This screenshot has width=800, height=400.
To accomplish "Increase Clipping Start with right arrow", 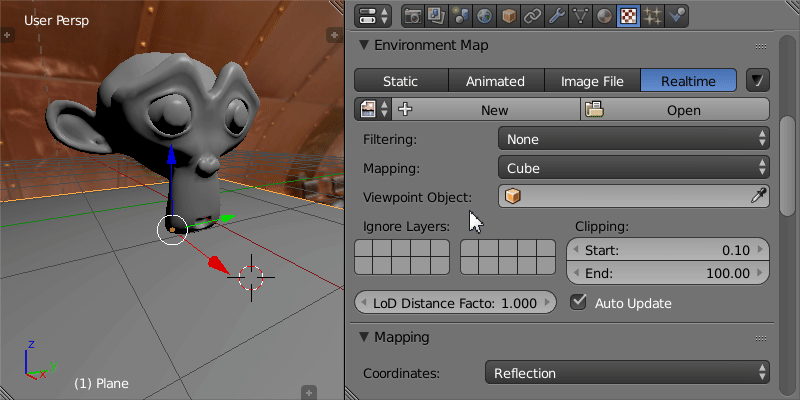I will (x=760, y=250).
